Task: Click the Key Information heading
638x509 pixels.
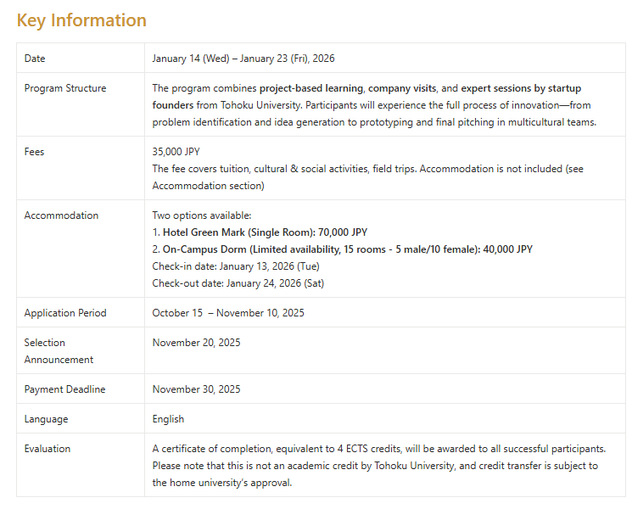Action: pos(81,20)
